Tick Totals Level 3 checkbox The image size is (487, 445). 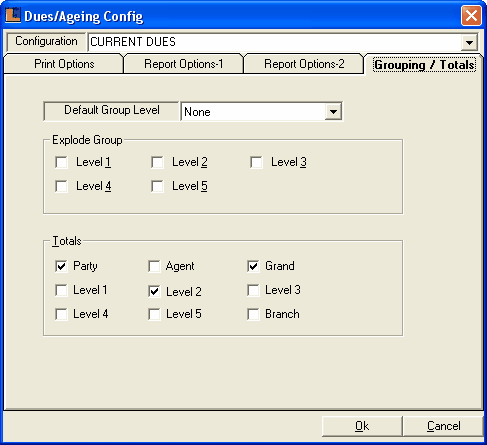pyautogui.click(x=253, y=290)
